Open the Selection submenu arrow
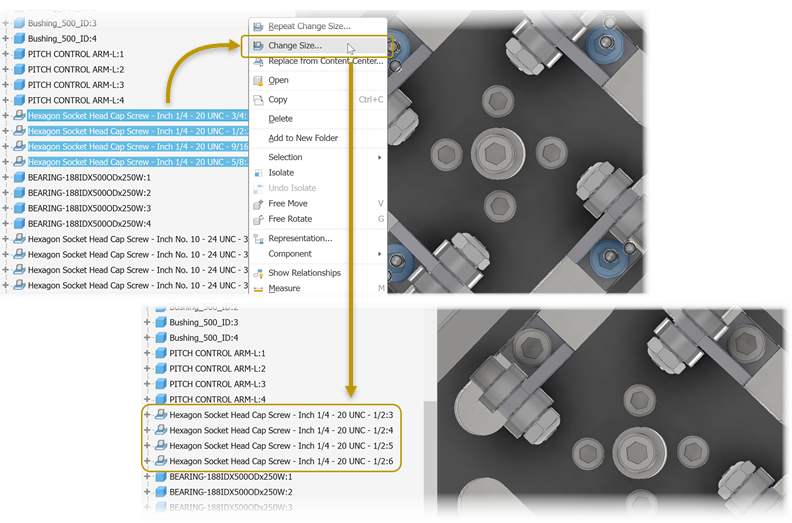The image size is (792, 523). coord(379,158)
